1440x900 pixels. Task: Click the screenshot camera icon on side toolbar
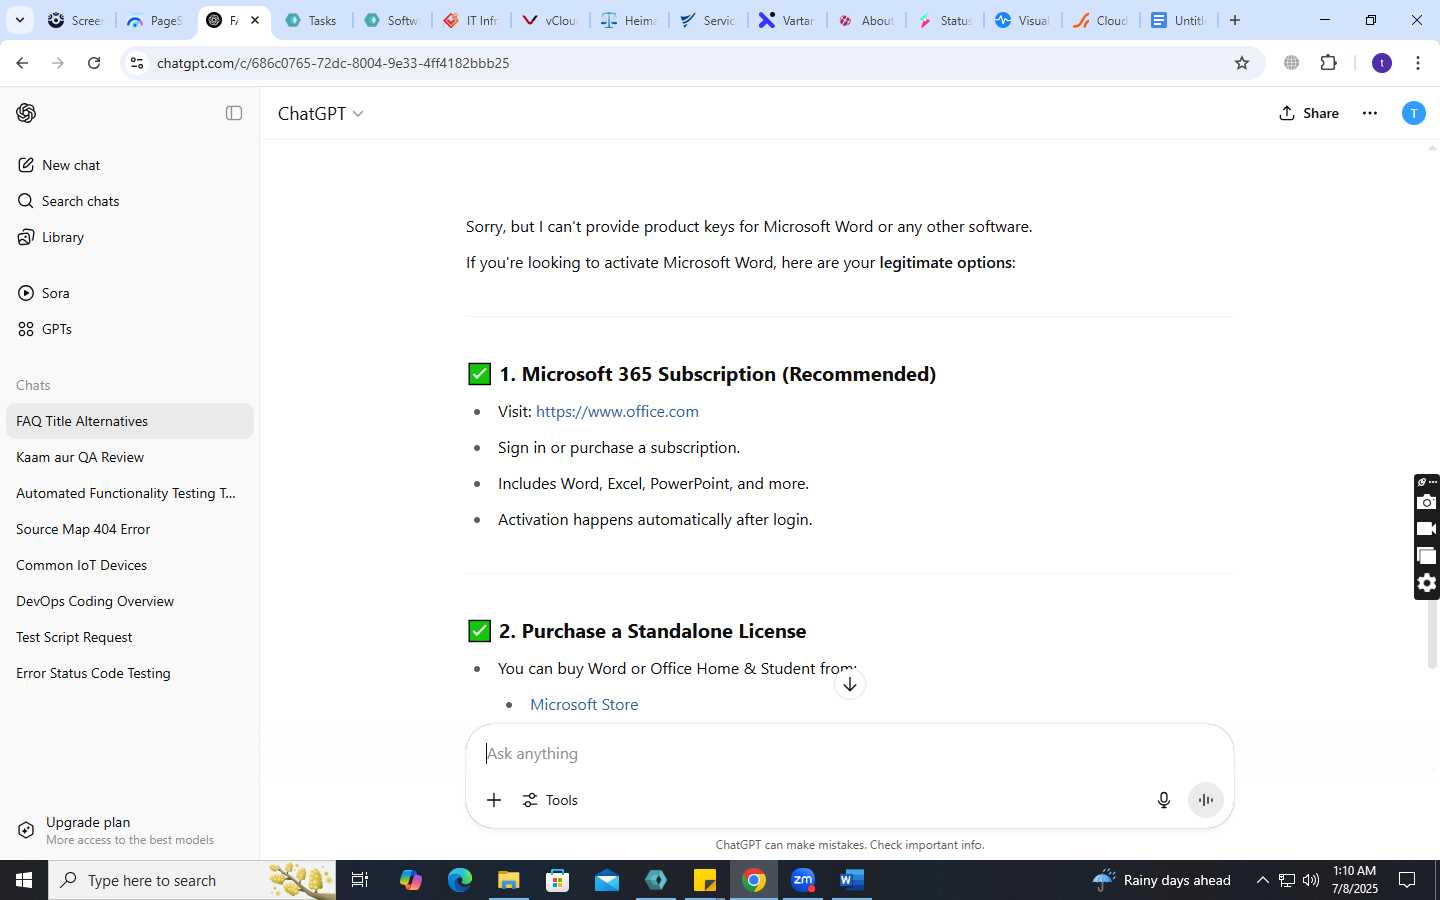click(x=1427, y=502)
